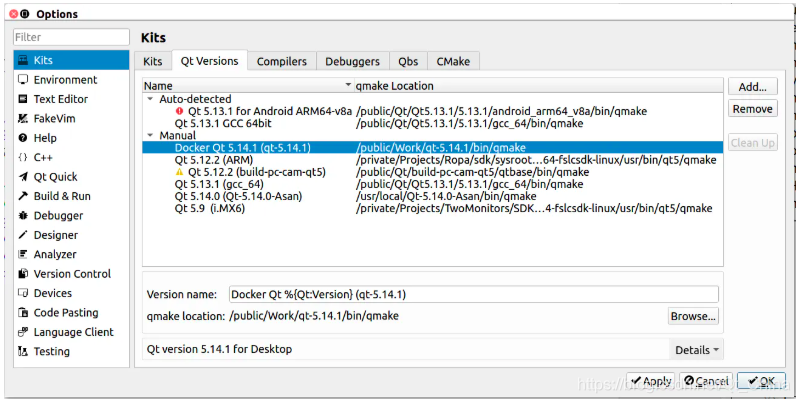
Task: Open the Environment category icon
Action: tap(23, 80)
